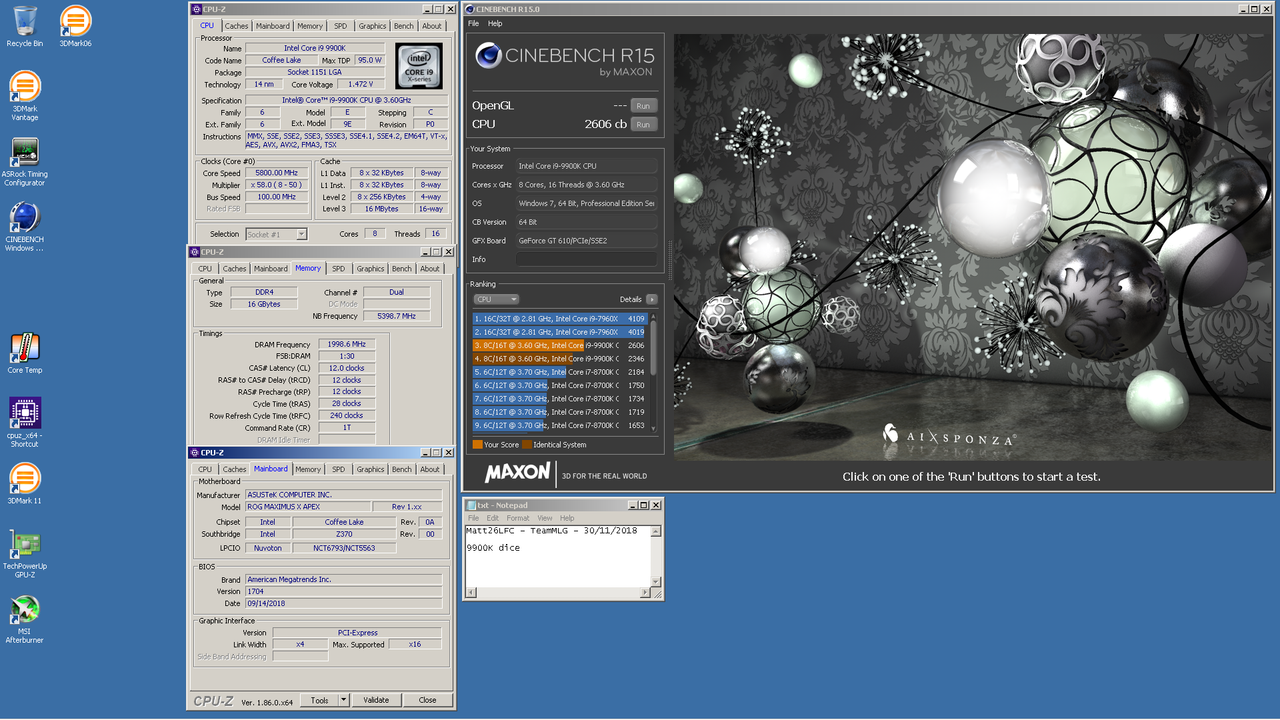The height and width of the screenshot is (720, 1280).
Task: Run the CPU benchmark in Cinebench
Action: [x=643, y=124]
